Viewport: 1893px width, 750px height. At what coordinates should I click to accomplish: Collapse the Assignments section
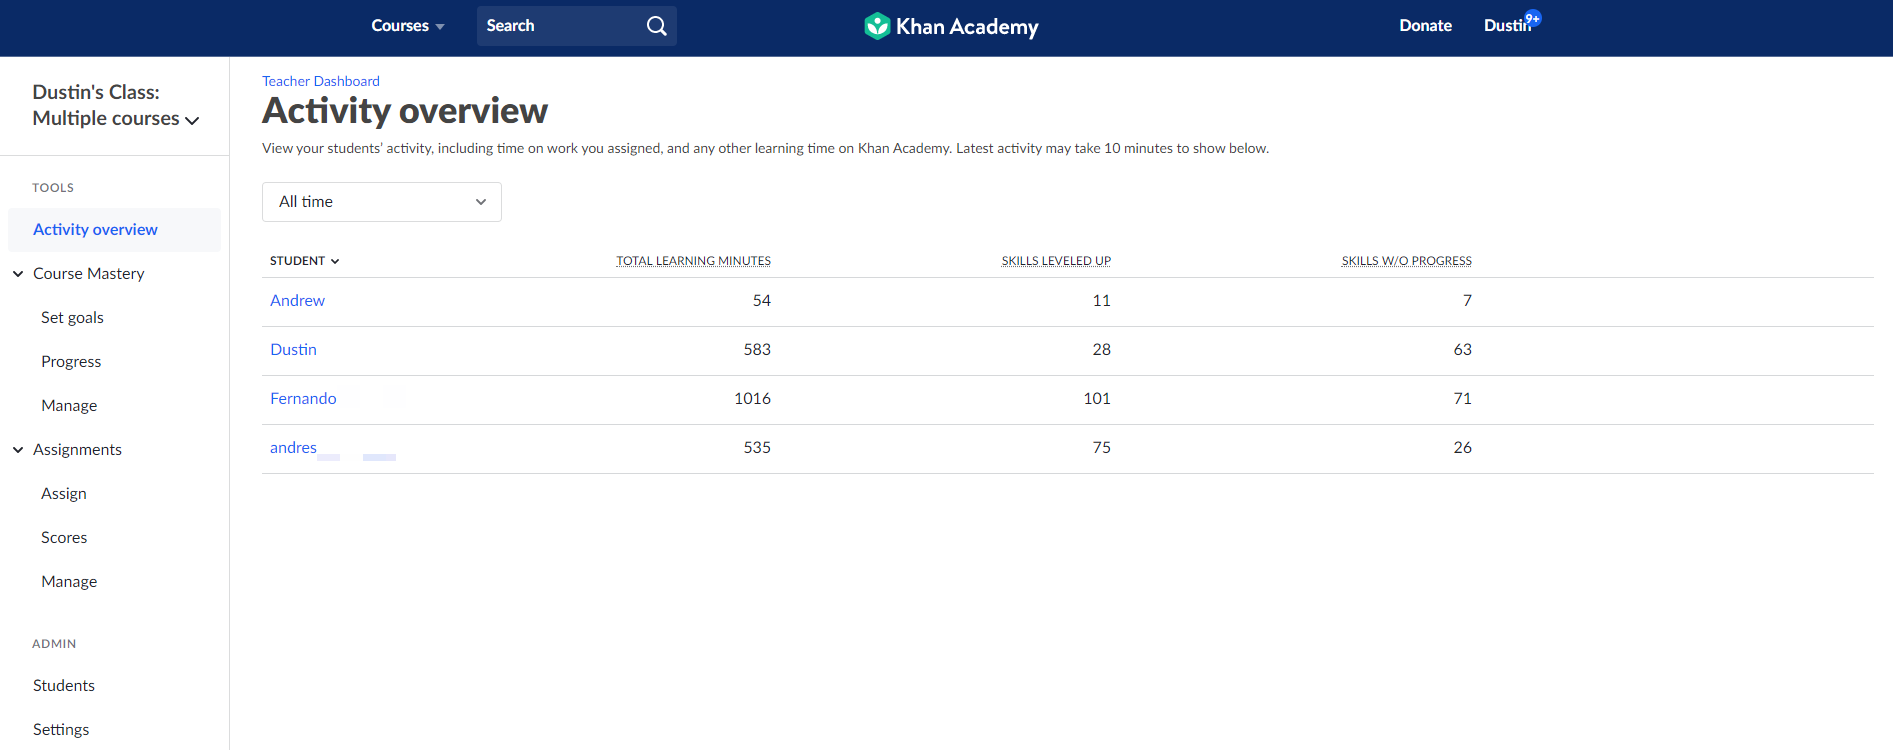(x=18, y=450)
